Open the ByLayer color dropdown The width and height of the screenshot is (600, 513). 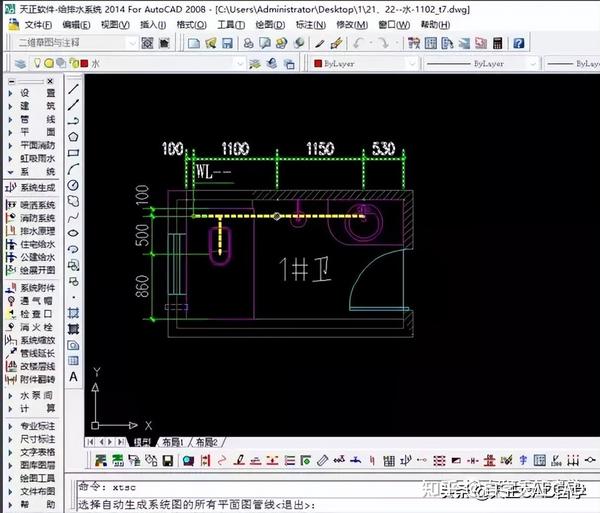(364, 64)
